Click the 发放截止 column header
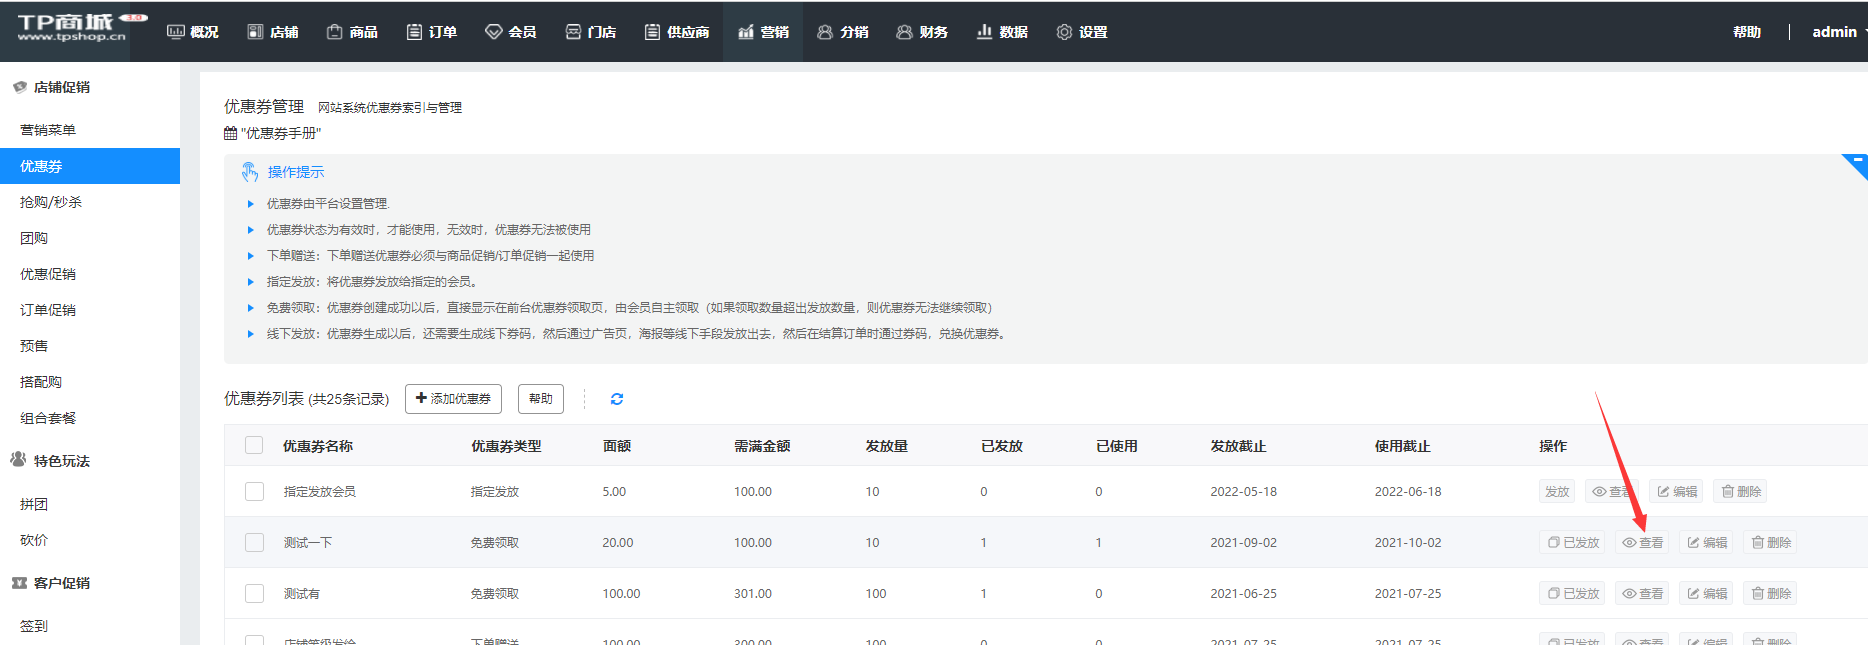Image resolution: width=1868 pixels, height=645 pixels. pyautogui.click(x=1238, y=446)
